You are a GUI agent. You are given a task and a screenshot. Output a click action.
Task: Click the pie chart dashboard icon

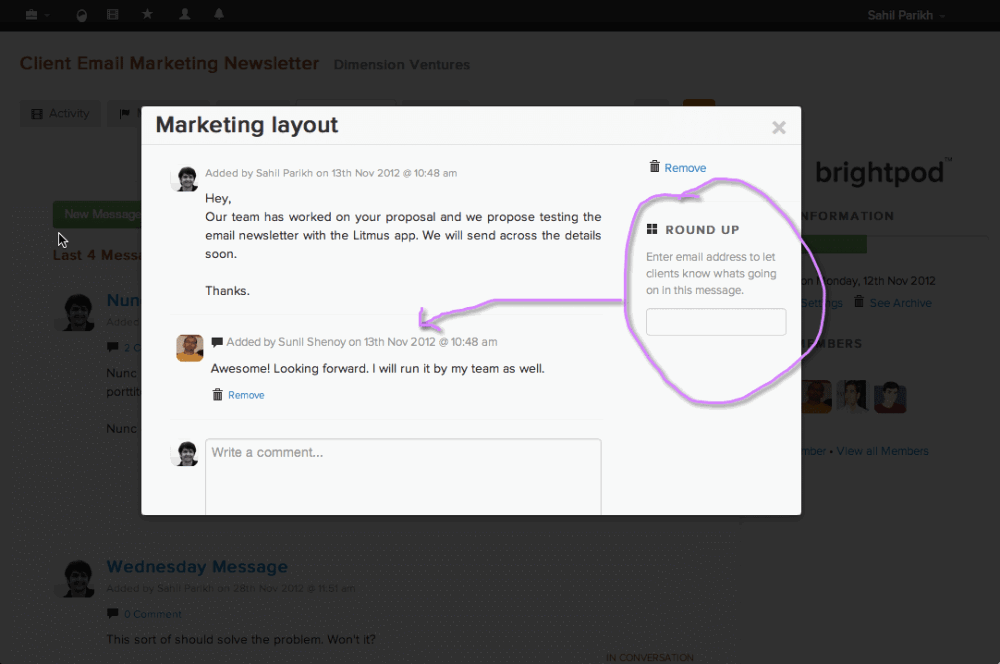[x=82, y=15]
